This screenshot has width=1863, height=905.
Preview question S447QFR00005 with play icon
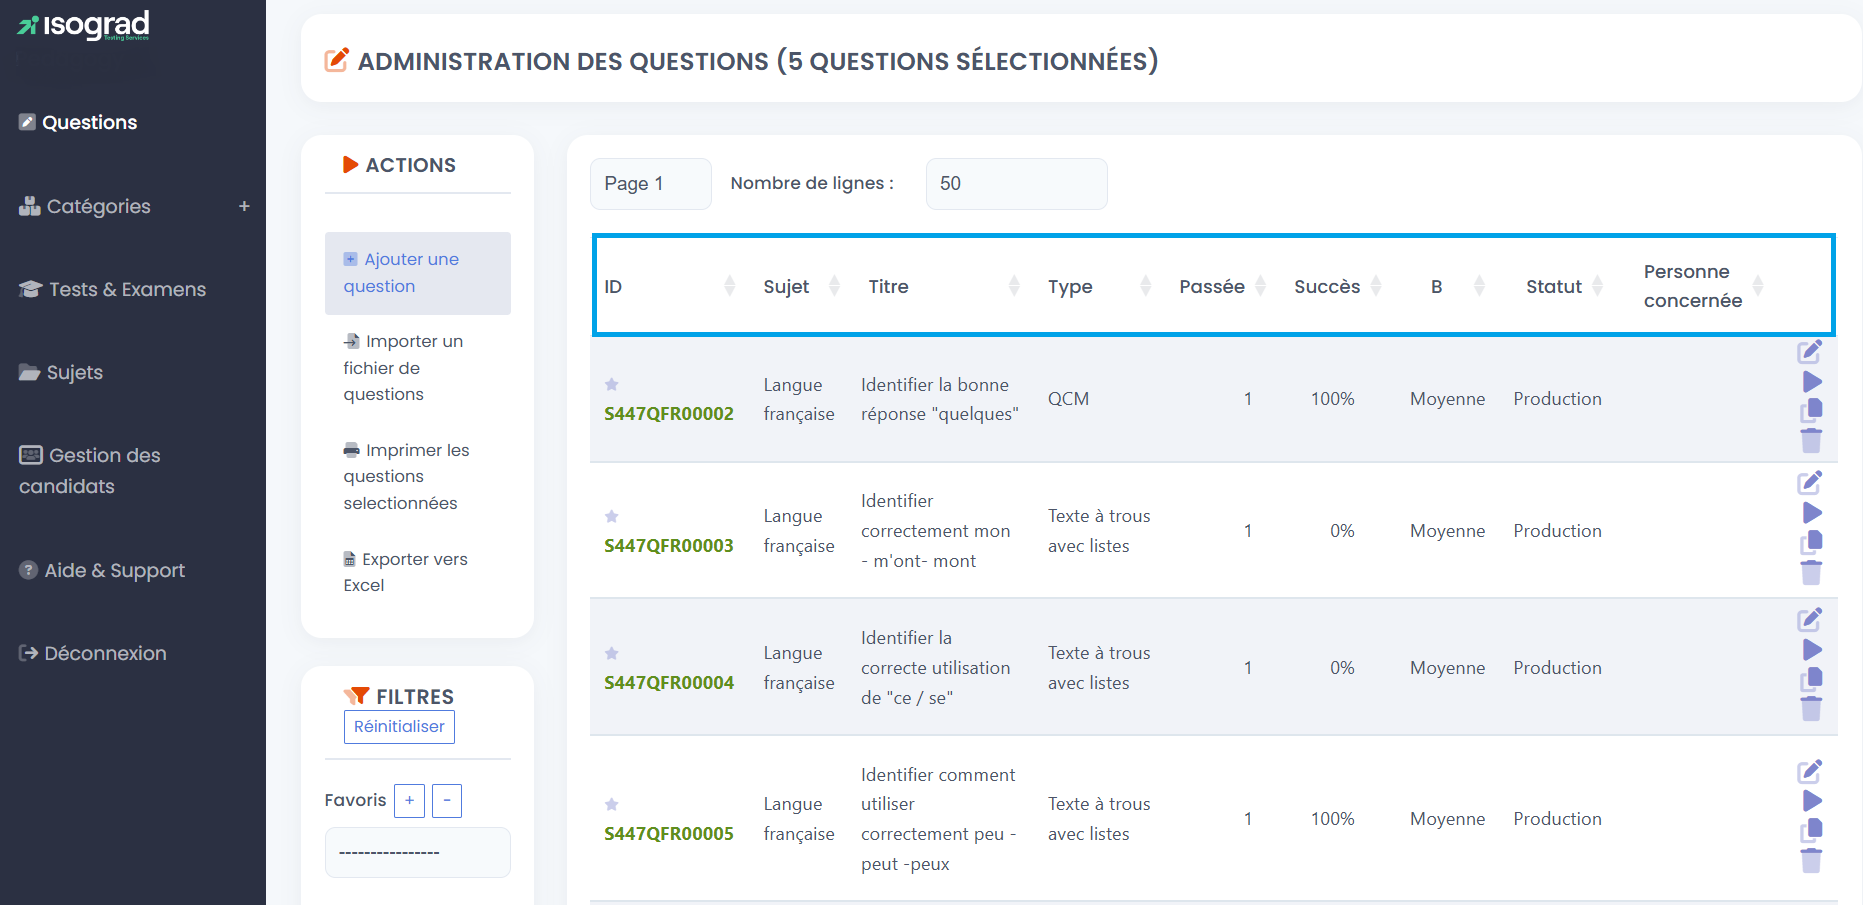1812,801
